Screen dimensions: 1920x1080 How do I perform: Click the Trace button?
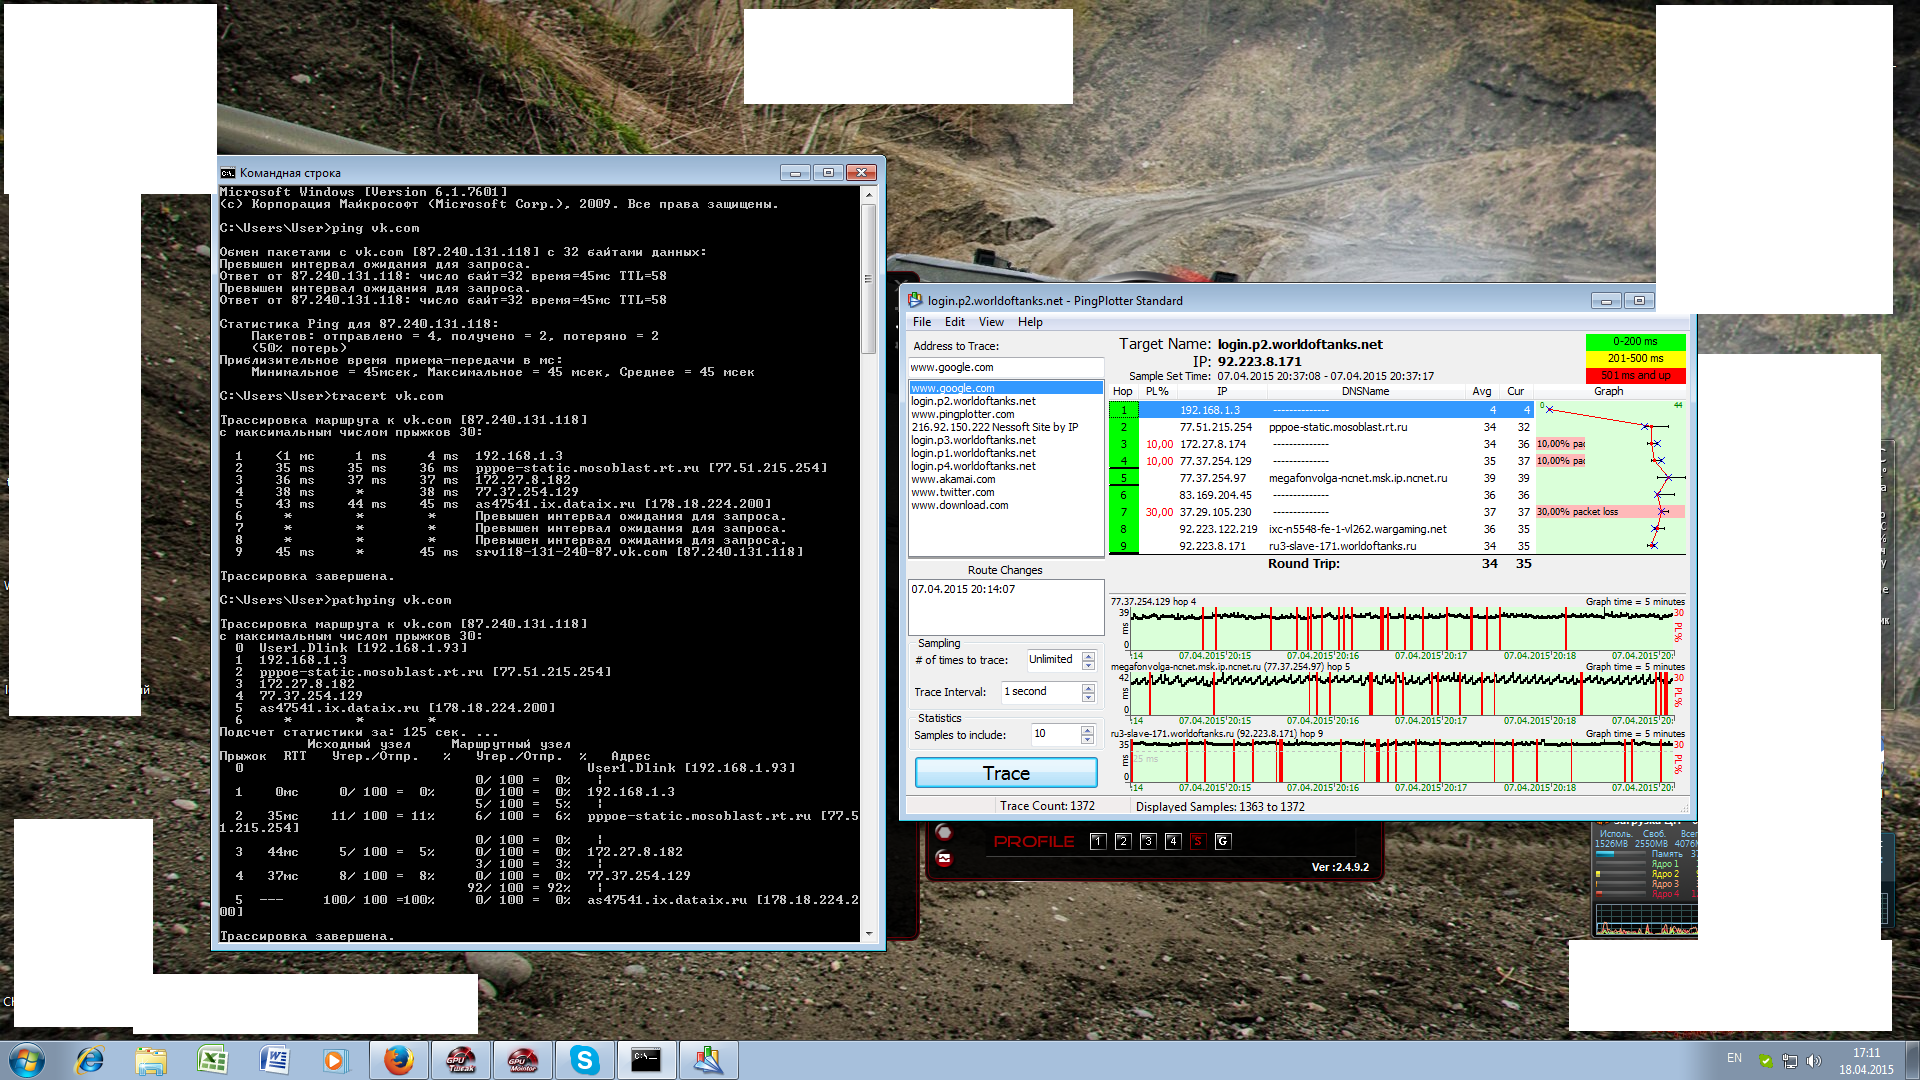(1005, 773)
